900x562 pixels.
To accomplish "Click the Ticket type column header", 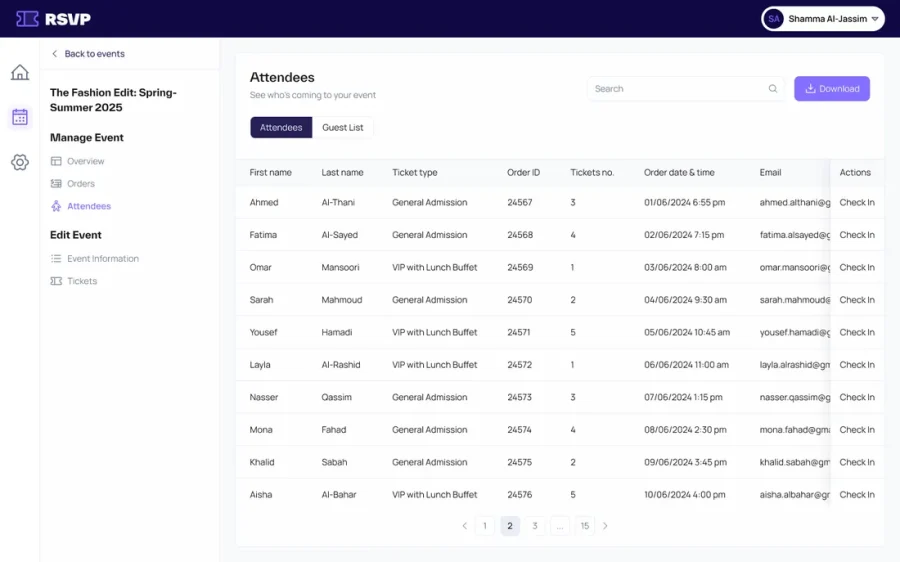I will point(414,172).
